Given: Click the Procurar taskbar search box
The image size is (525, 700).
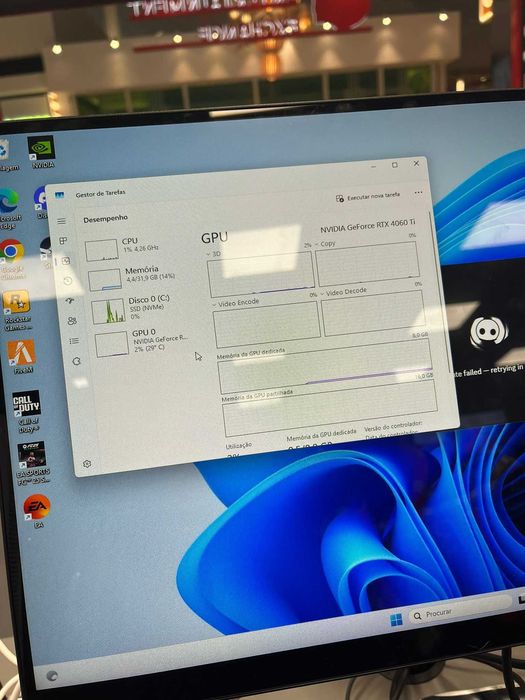Looking at the screenshot, I should click(x=460, y=611).
